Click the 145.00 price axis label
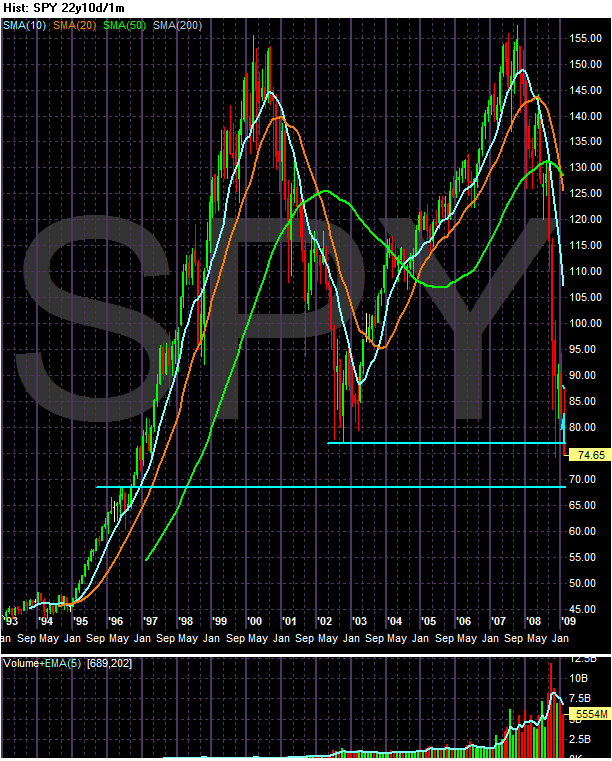This screenshot has height=761, width=612. pos(585,90)
